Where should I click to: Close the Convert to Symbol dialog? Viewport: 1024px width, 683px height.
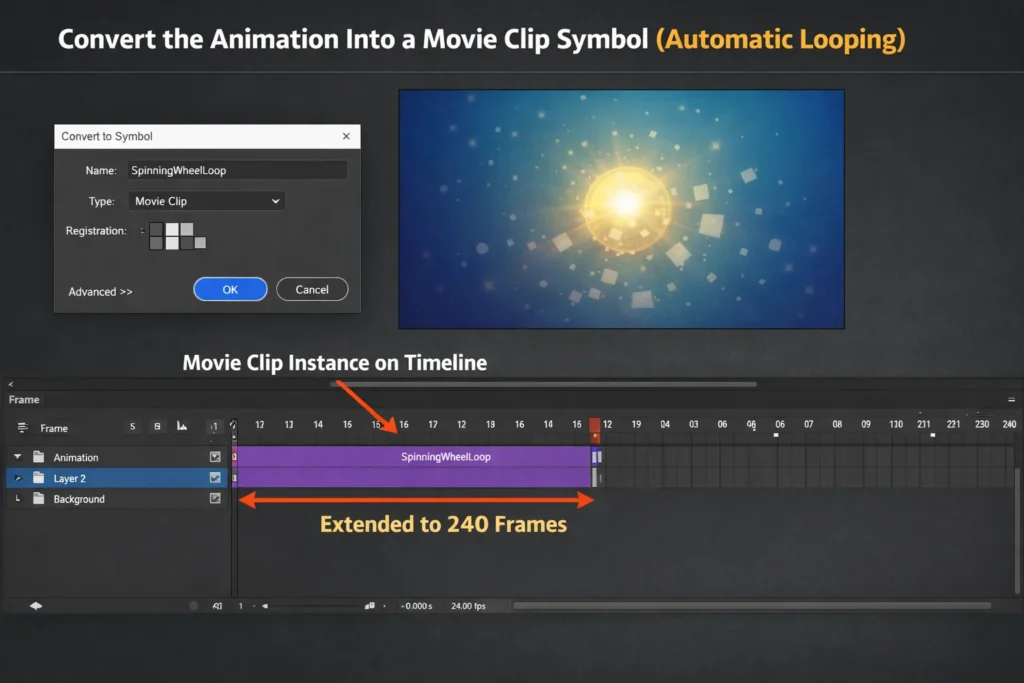(346, 136)
